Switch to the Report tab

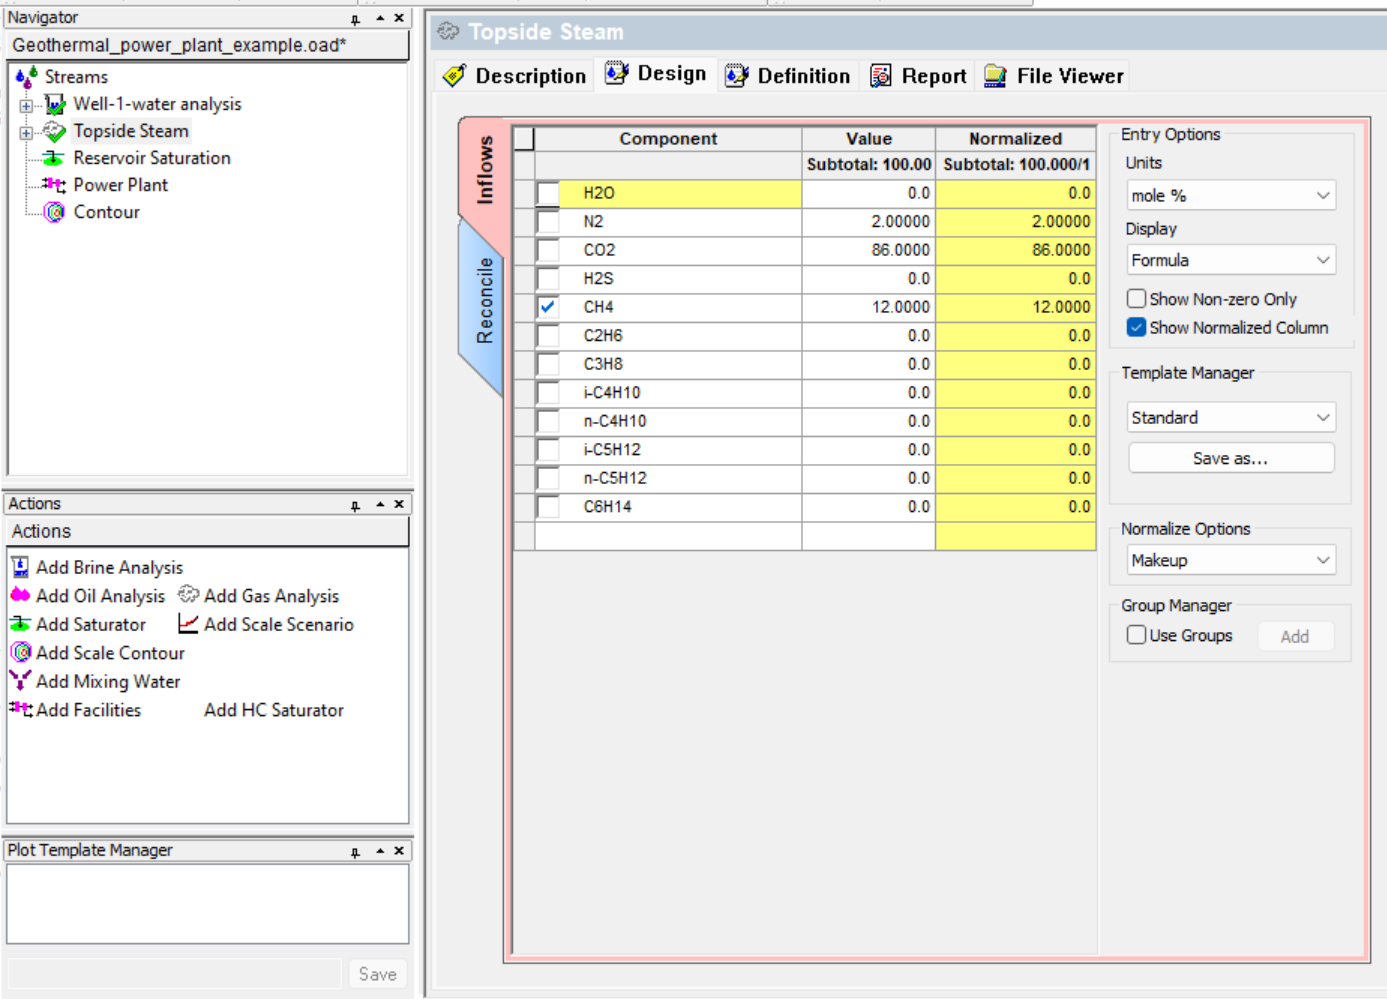(918, 76)
